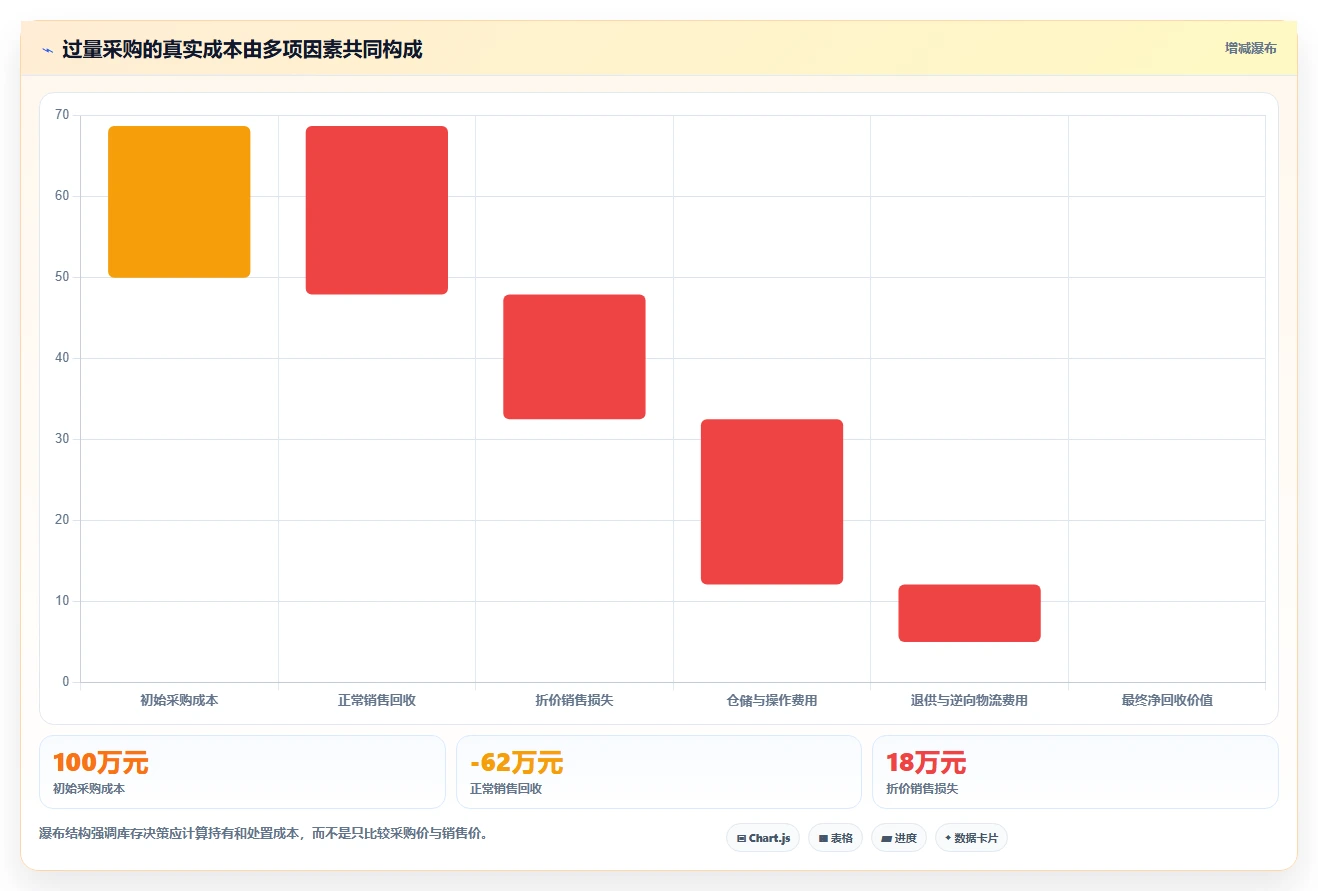The height and width of the screenshot is (891, 1318).
Task: Click the orange 初始采购成本 bar
Action: point(179,202)
